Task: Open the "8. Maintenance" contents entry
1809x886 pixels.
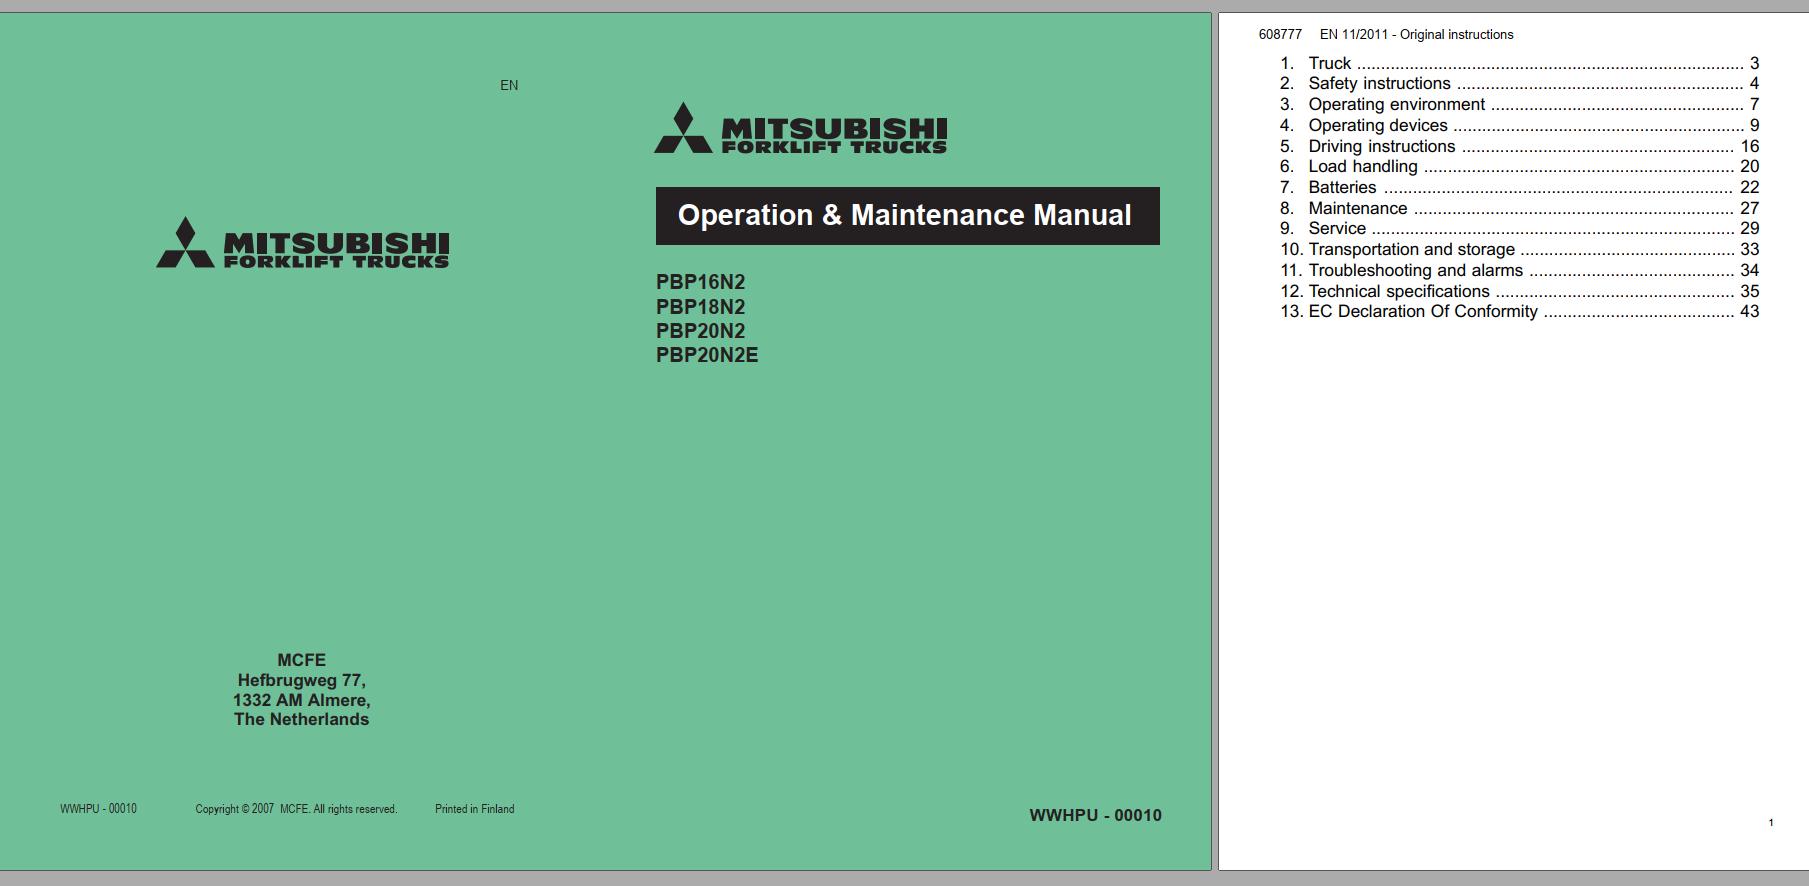Action: pos(1519,208)
